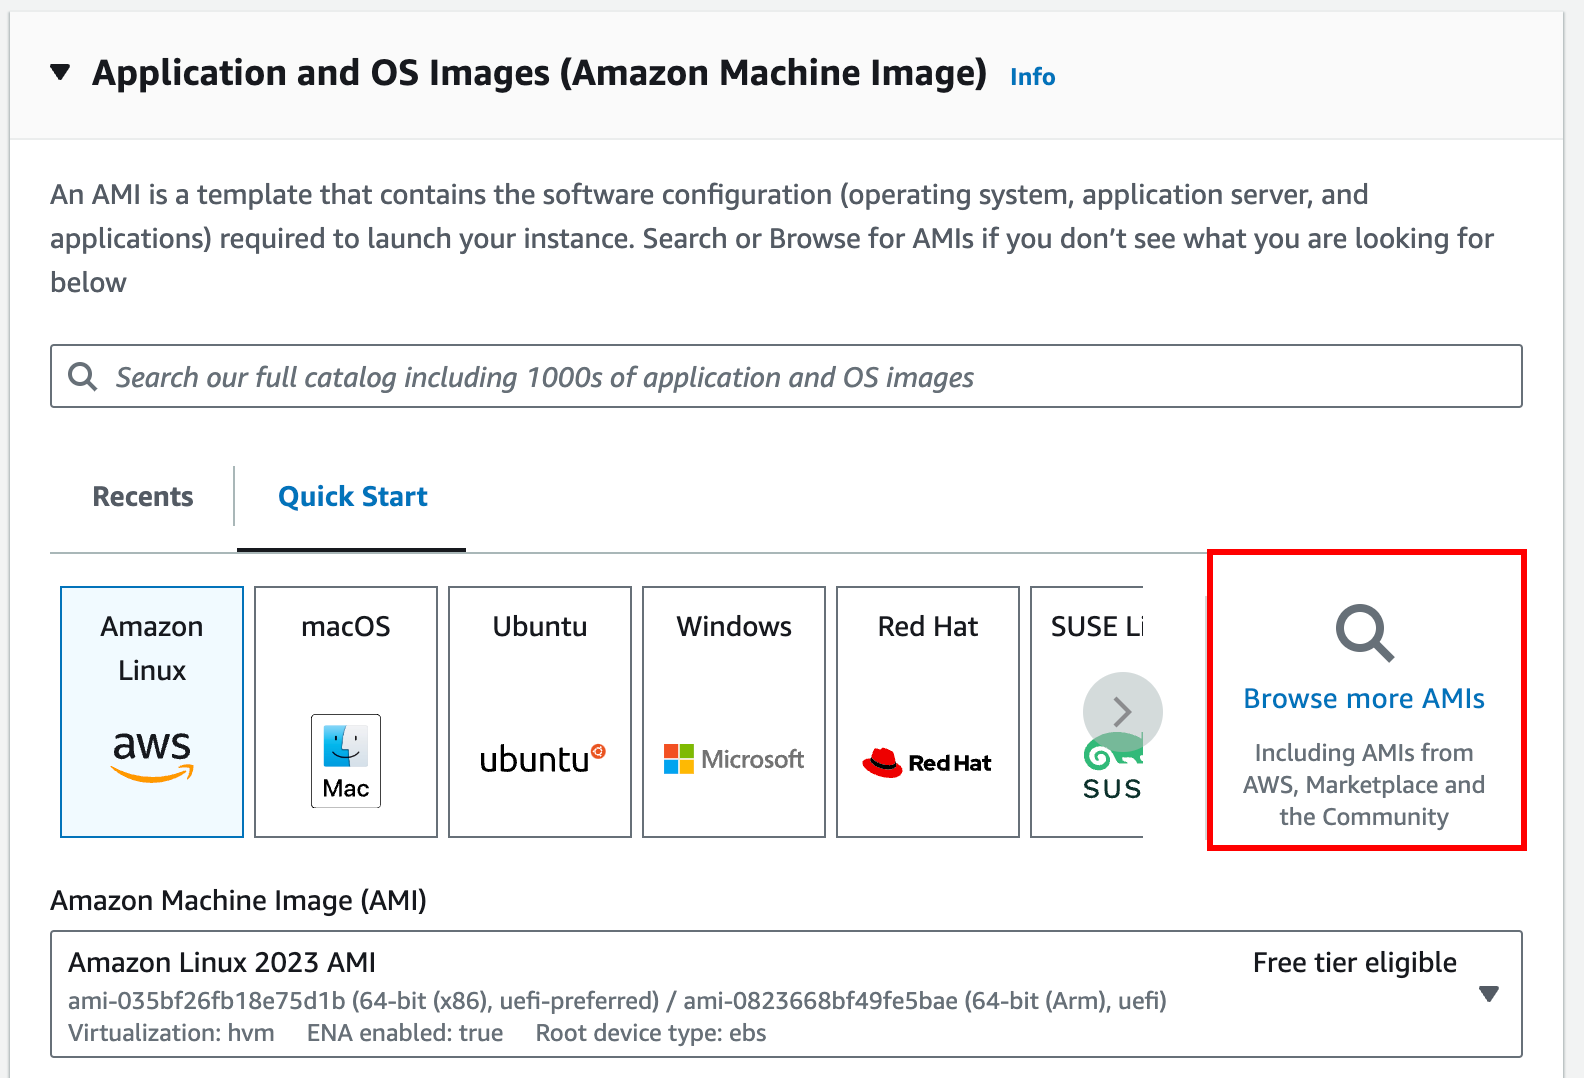
Task: Collapse the Application and OS Images section
Action: pos(61,73)
